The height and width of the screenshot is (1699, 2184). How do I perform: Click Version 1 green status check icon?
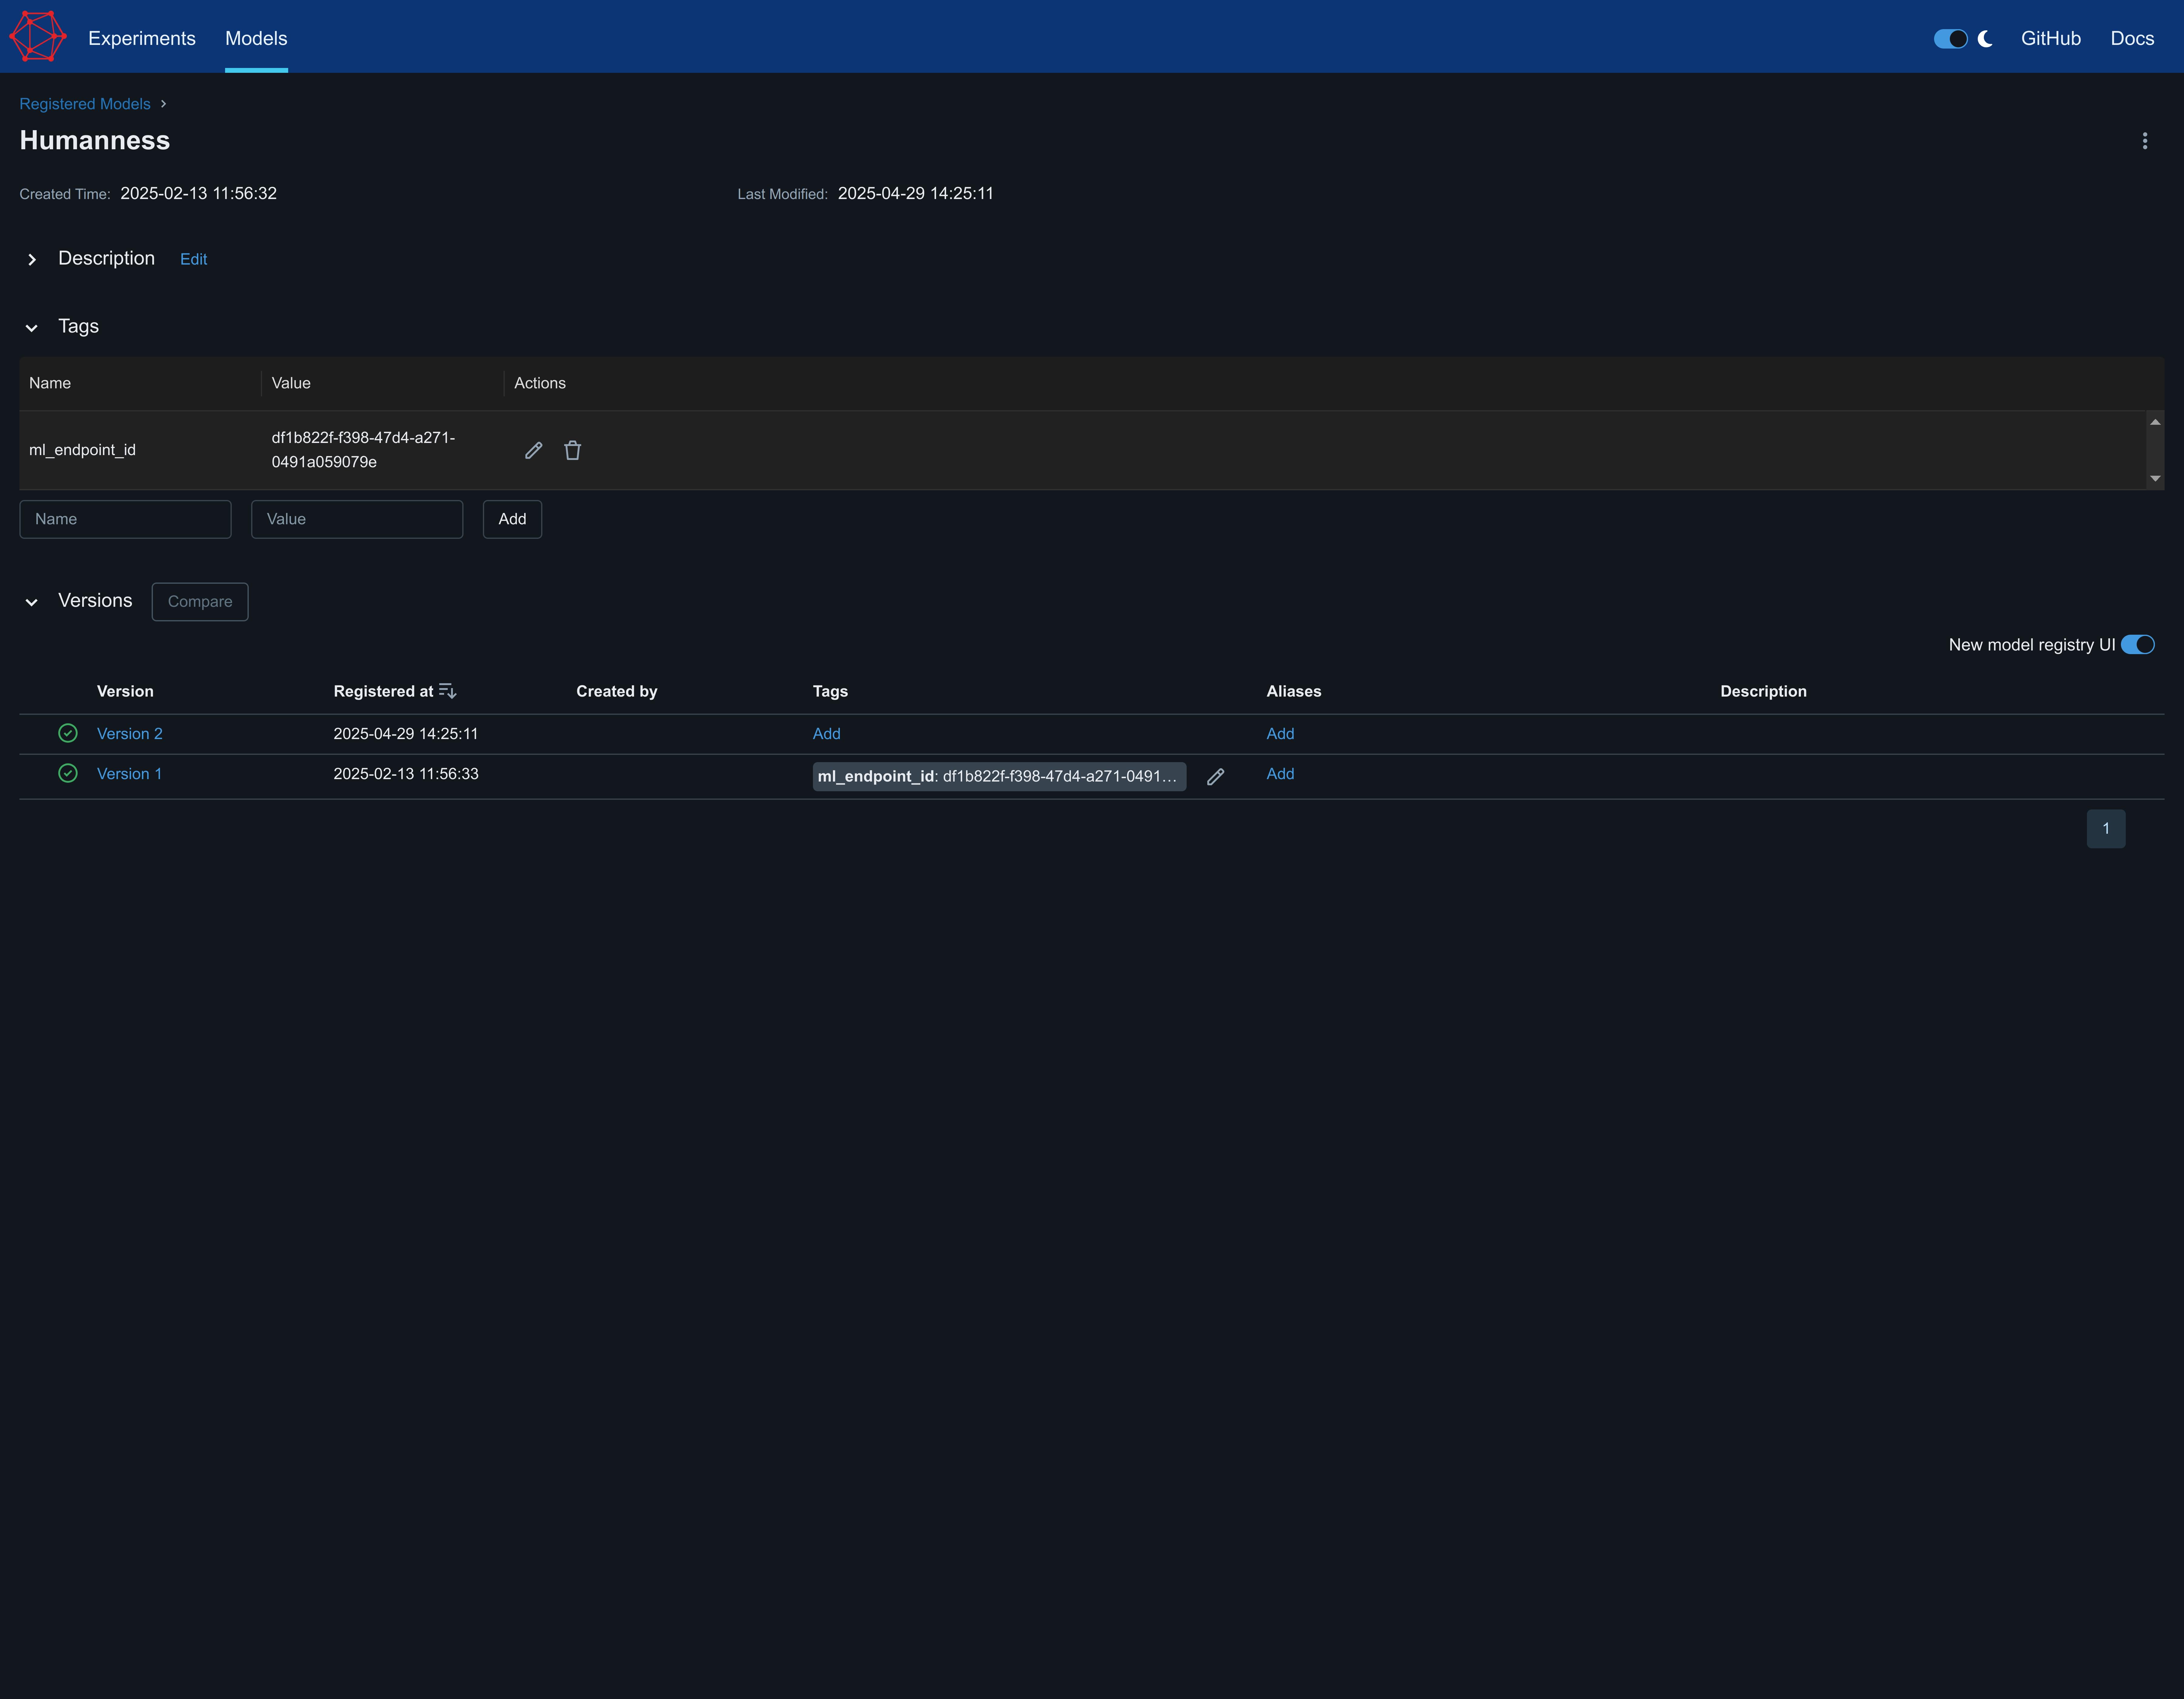click(x=68, y=773)
